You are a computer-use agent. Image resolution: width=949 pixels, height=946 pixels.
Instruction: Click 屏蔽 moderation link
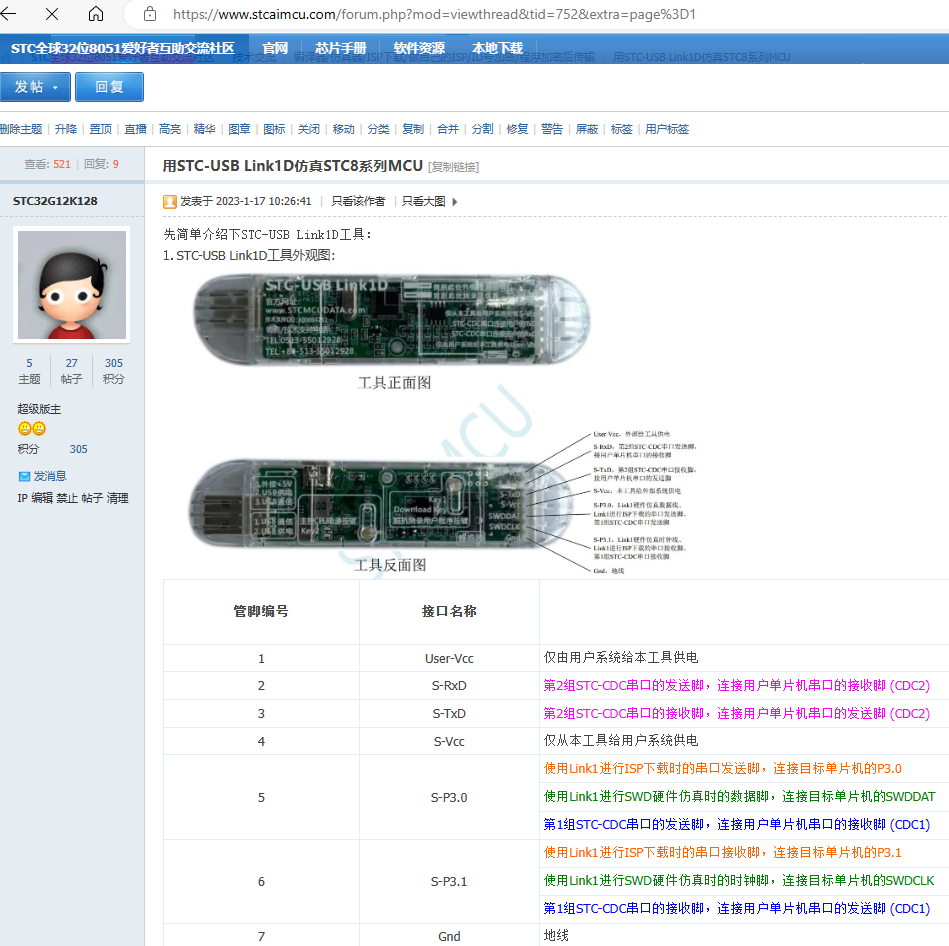(x=587, y=129)
